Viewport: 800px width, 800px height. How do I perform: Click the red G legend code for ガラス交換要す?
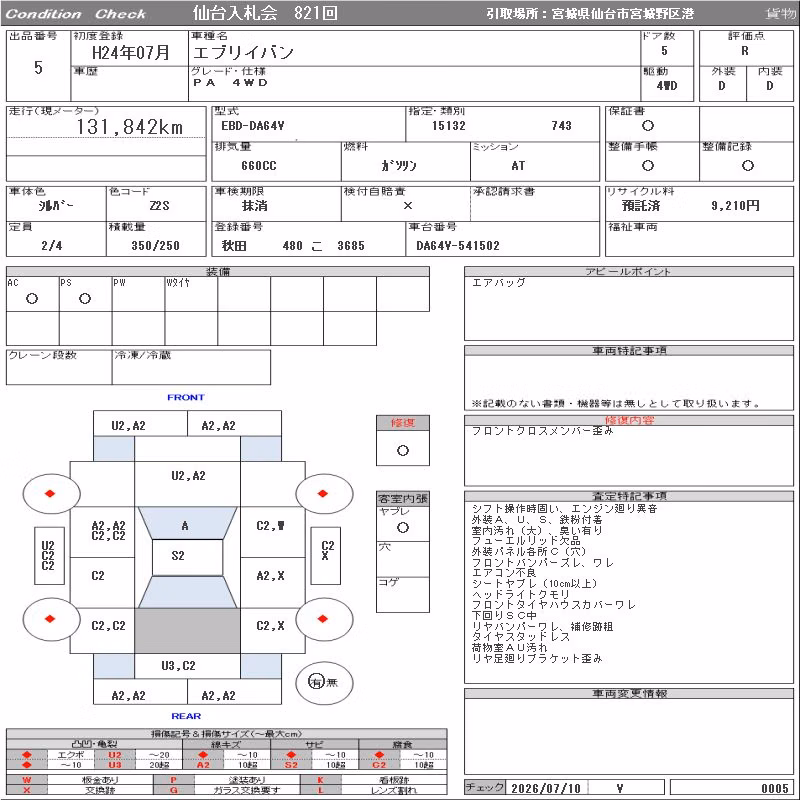[x=173, y=790]
